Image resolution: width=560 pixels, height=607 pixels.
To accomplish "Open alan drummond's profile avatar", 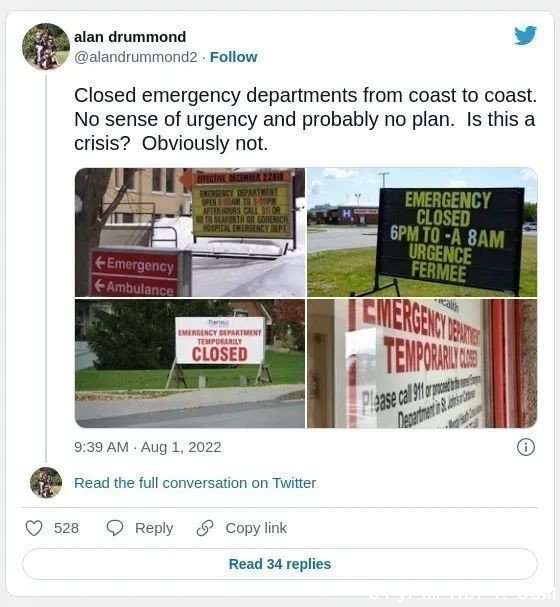I will point(46,46).
